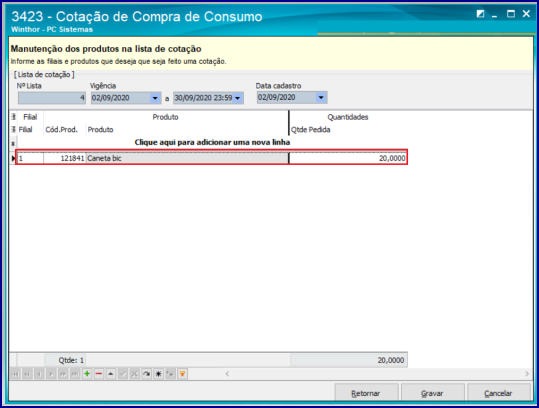
Task: Click the Gravar button
Action: tap(432, 393)
